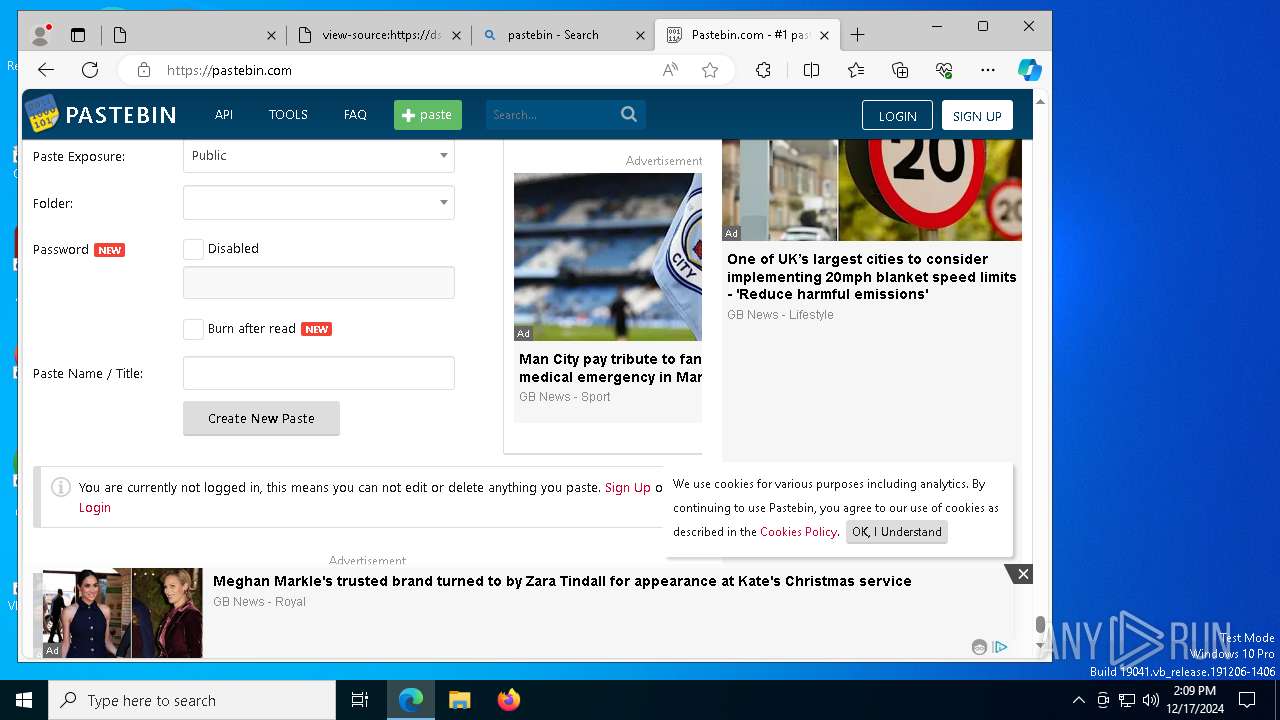Launch Firefox from the taskbar
The height and width of the screenshot is (720, 1280).
509,700
